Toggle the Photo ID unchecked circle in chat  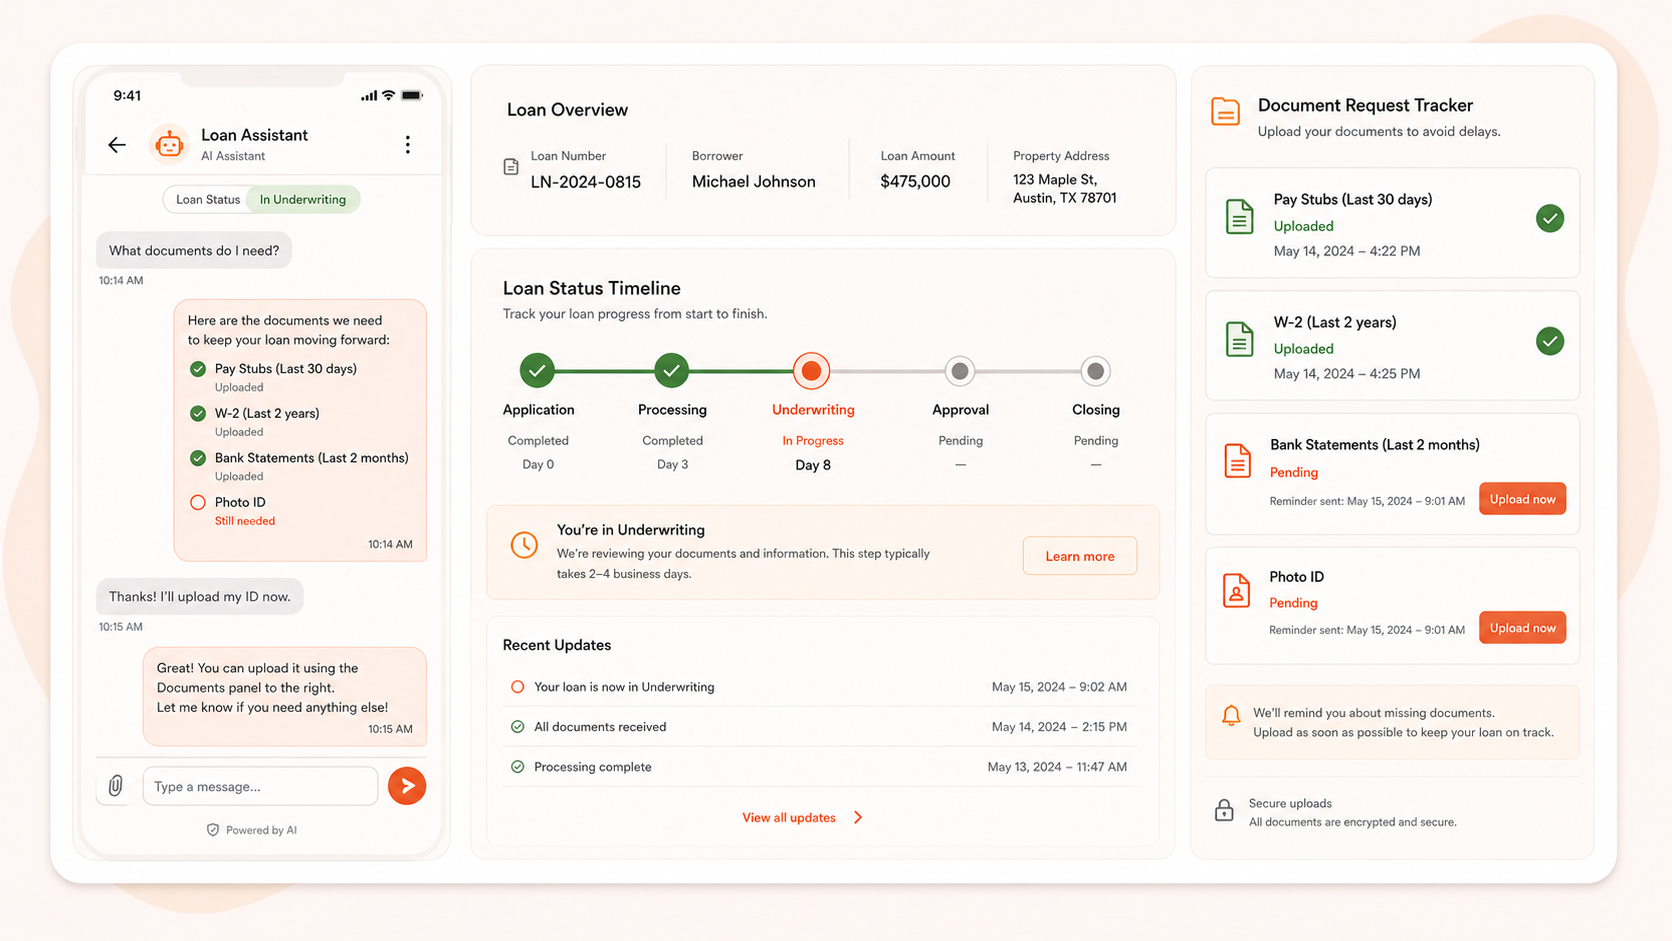pos(198,503)
